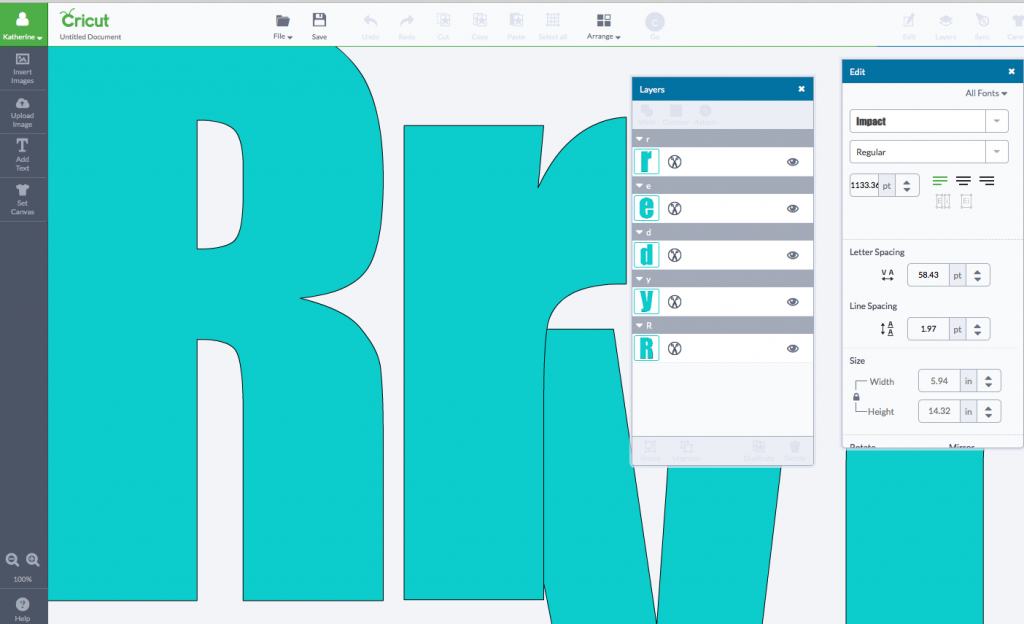Click the round Go button
Viewport: 1024px width, 624px height.
pos(654,23)
